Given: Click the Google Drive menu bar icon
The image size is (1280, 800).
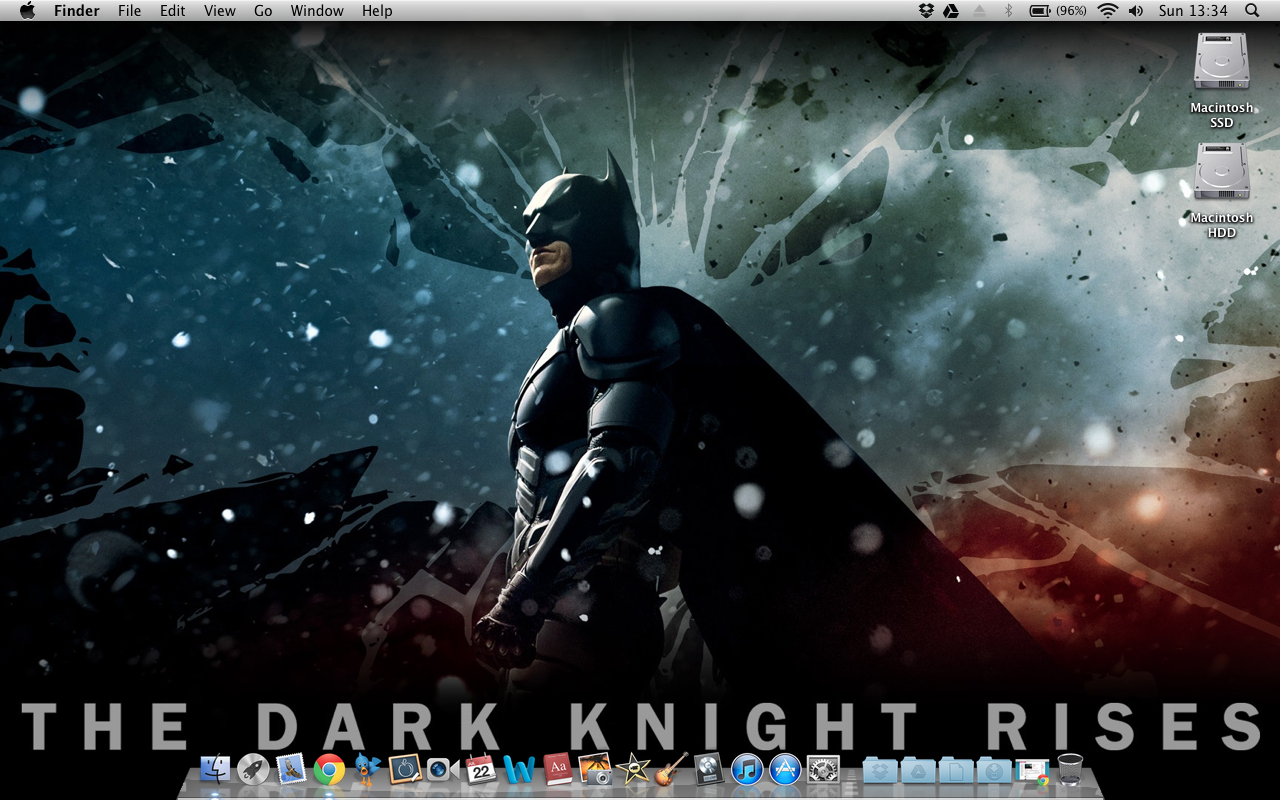Looking at the screenshot, I should pos(952,10).
